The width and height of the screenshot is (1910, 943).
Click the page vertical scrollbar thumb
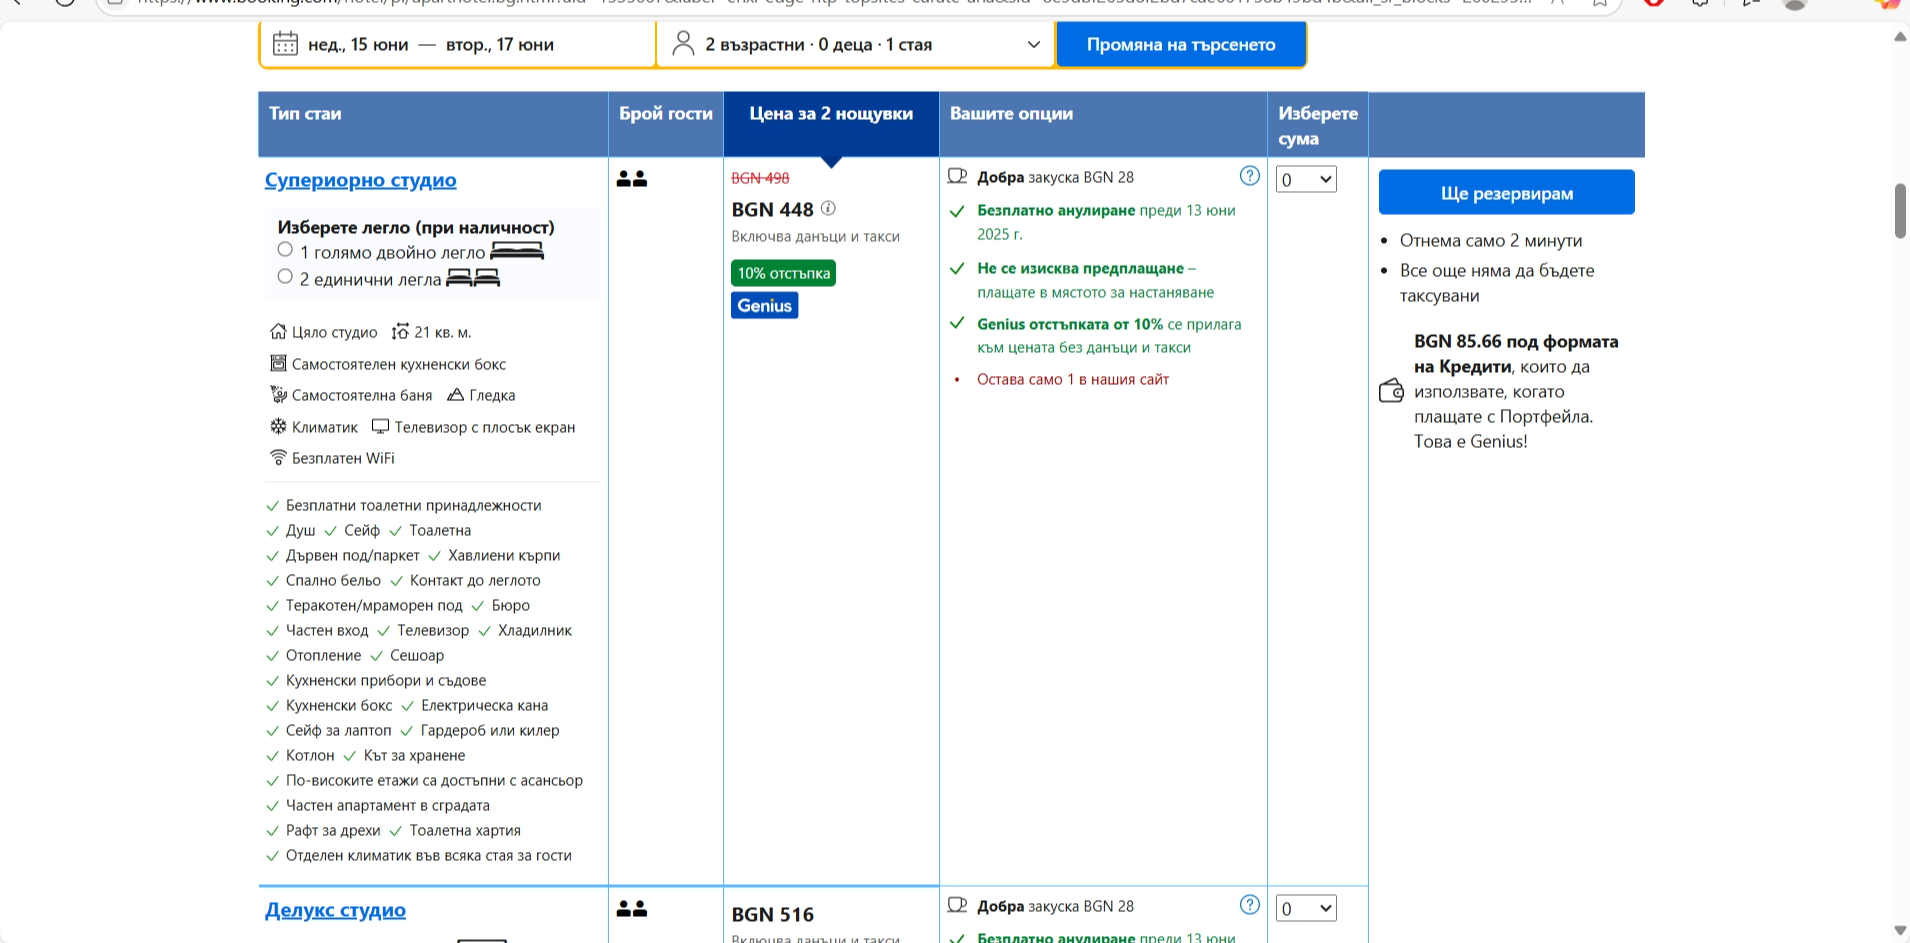point(1900,210)
